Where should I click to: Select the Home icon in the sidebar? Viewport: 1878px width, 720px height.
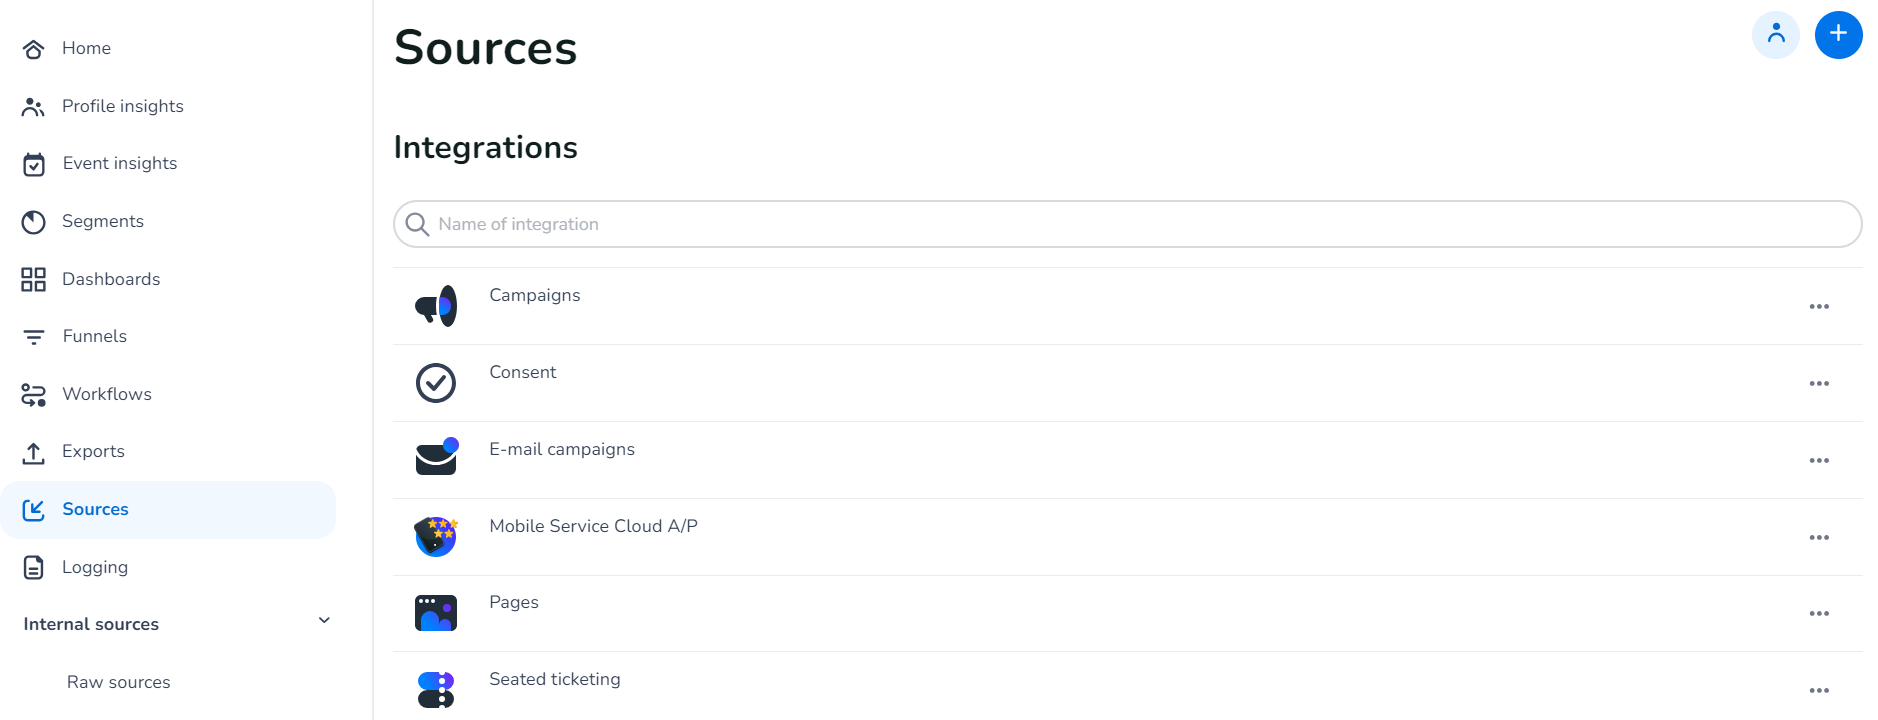(33, 48)
